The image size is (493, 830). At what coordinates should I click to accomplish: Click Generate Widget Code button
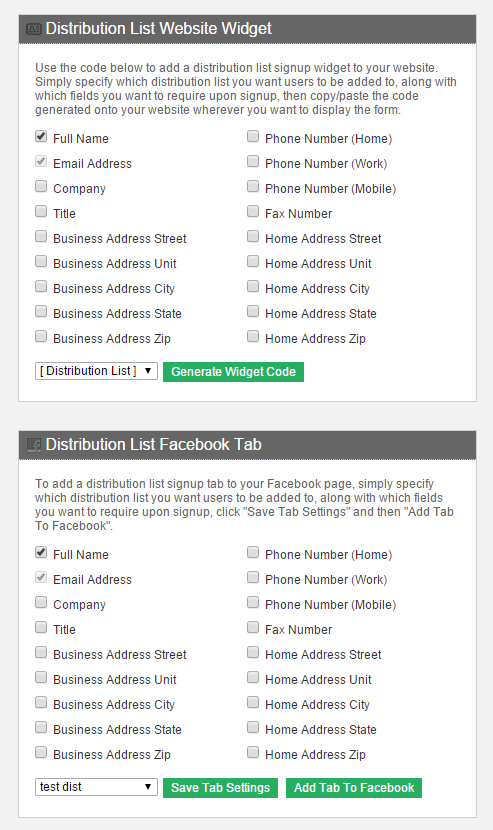tap(234, 372)
